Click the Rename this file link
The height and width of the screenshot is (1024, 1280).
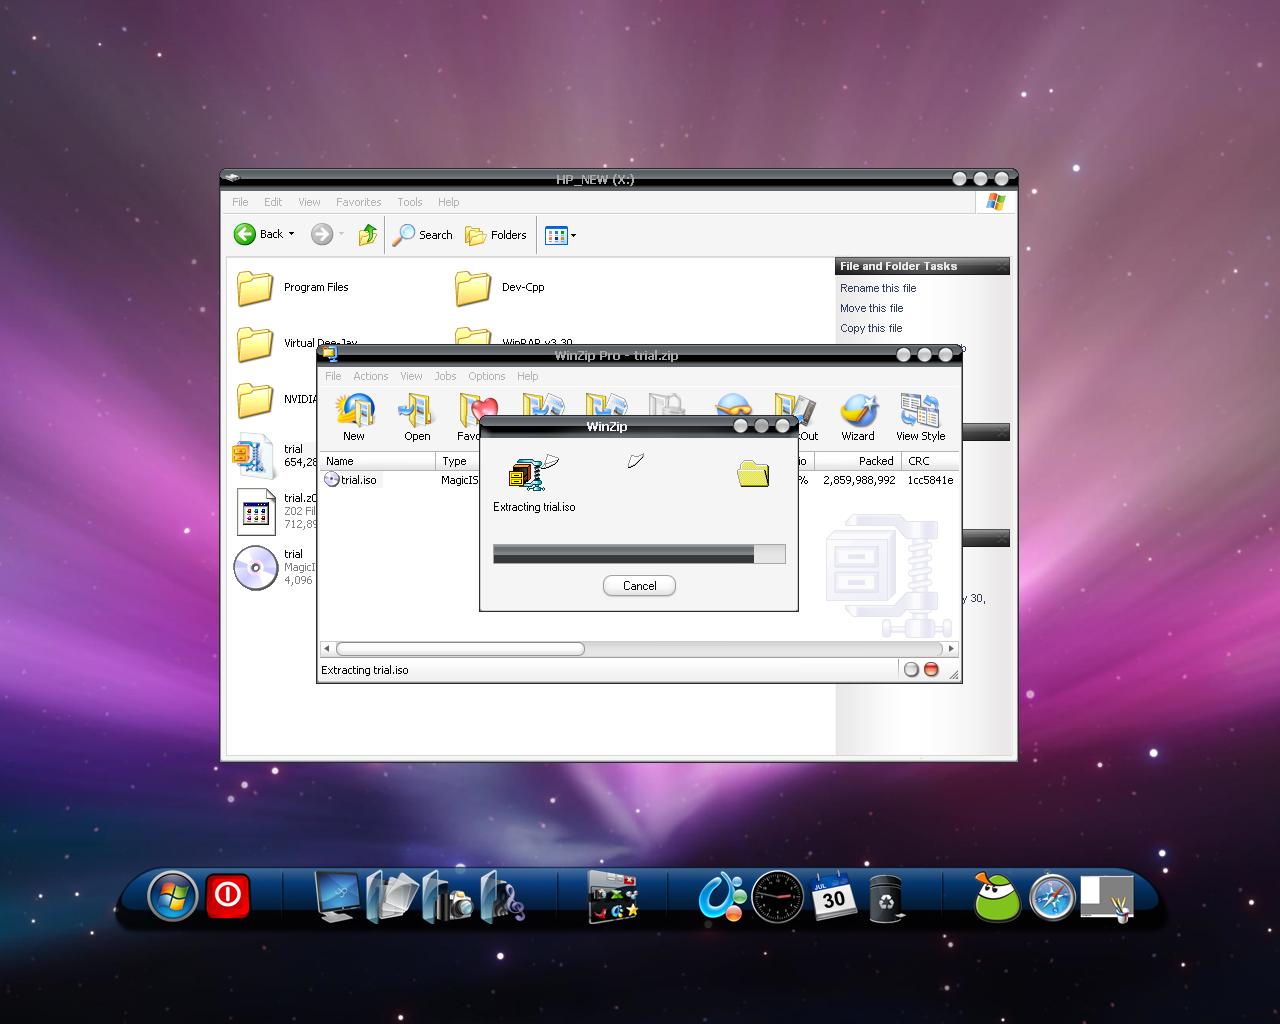(x=878, y=288)
